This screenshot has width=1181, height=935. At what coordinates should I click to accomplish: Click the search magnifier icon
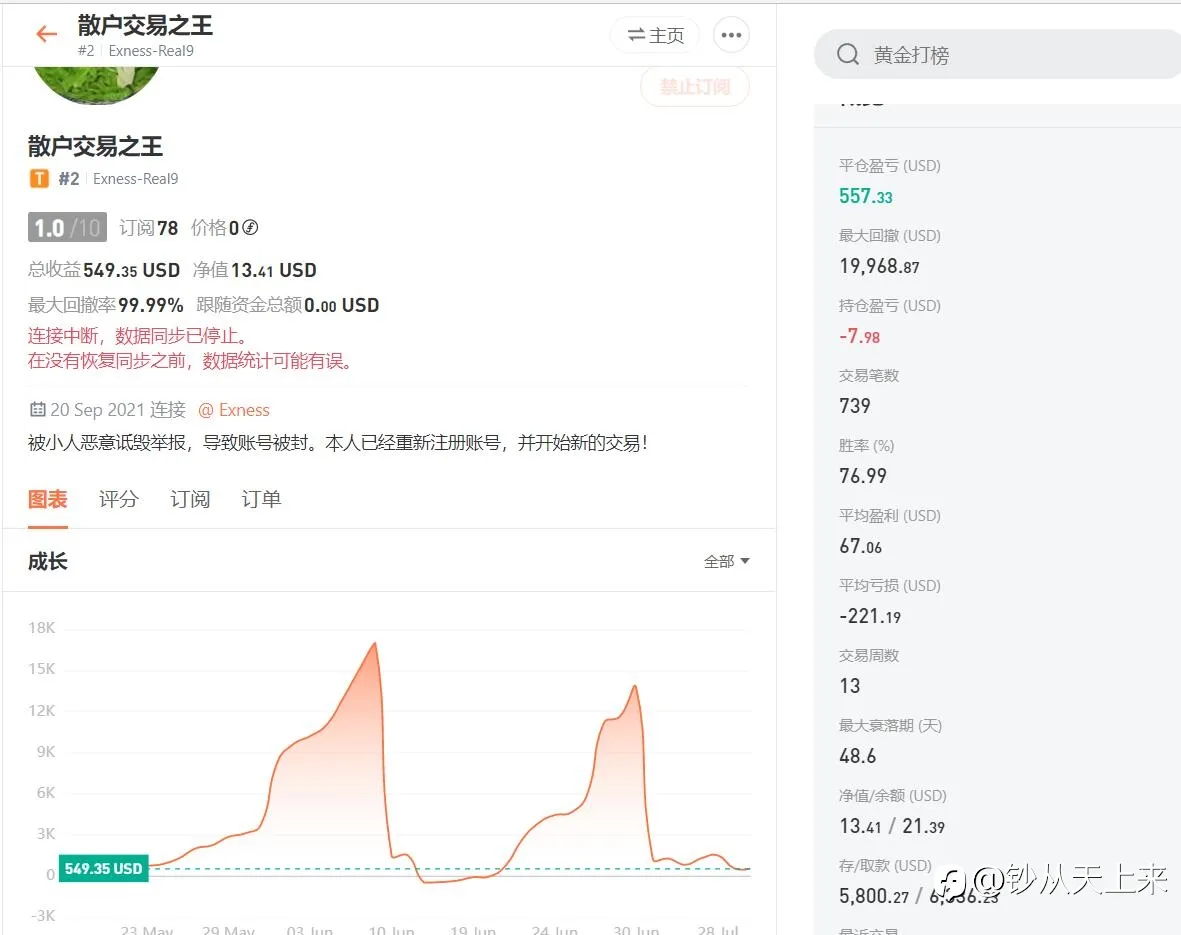[848, 54]
